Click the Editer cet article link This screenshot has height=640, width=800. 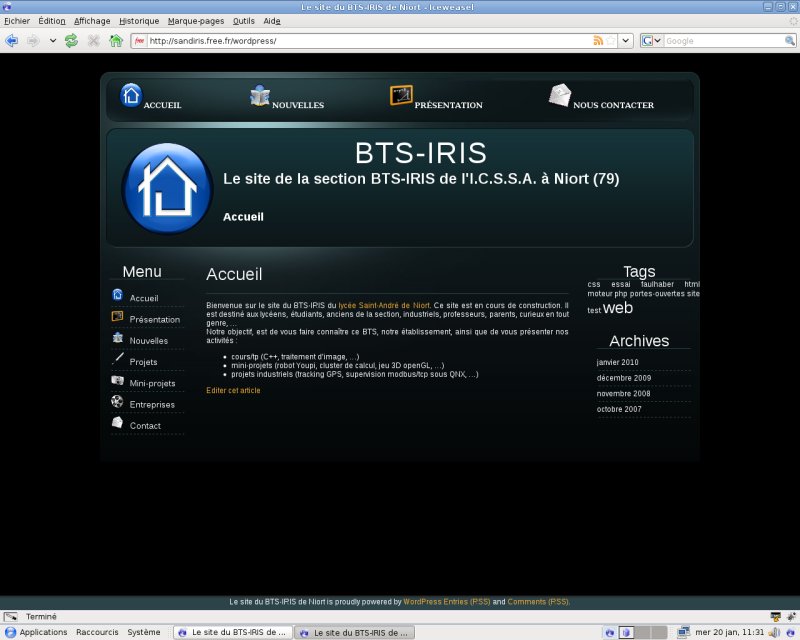click(233, 390)
